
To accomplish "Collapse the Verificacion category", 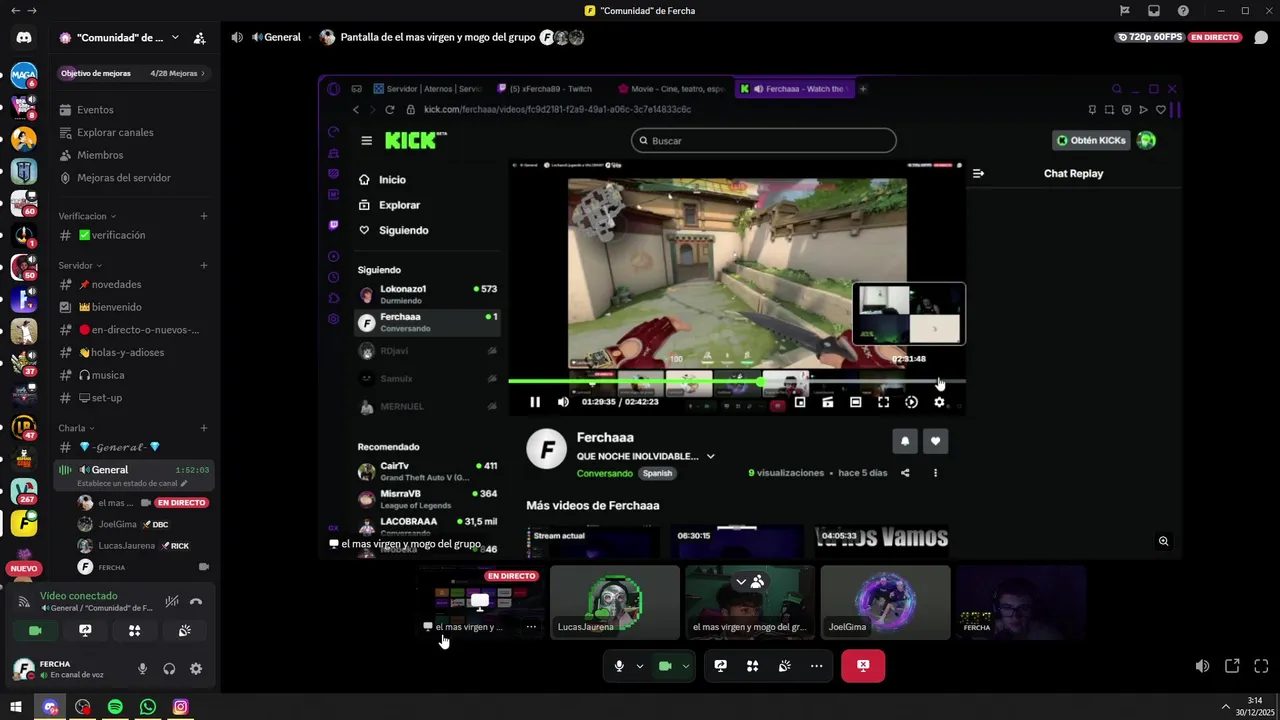I will click(x=87, y=216).
